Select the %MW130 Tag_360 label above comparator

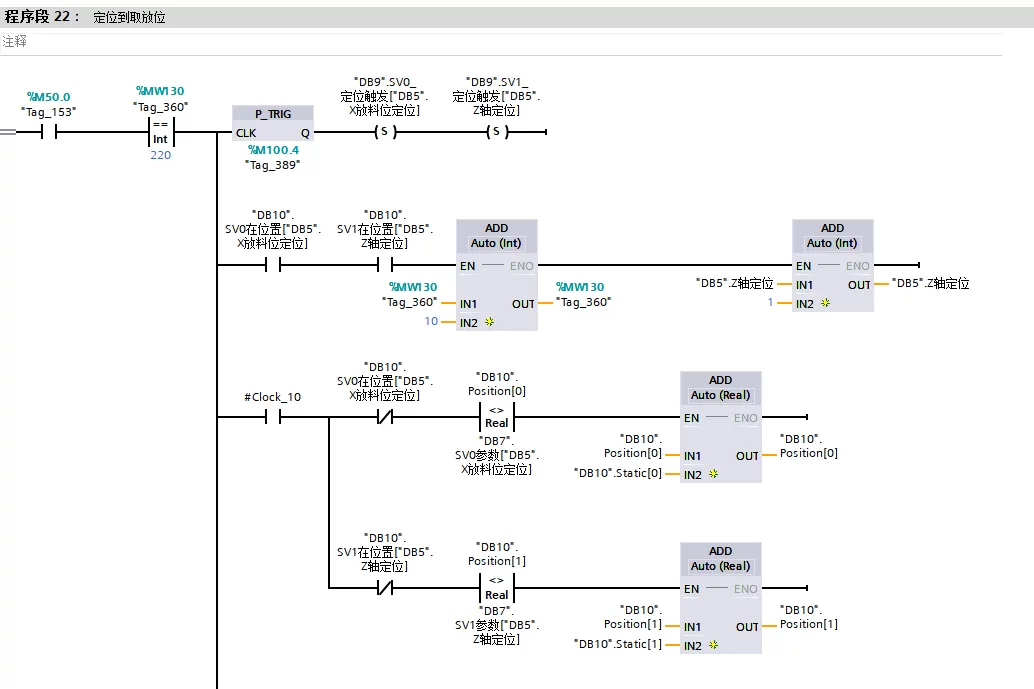point(160,99)
